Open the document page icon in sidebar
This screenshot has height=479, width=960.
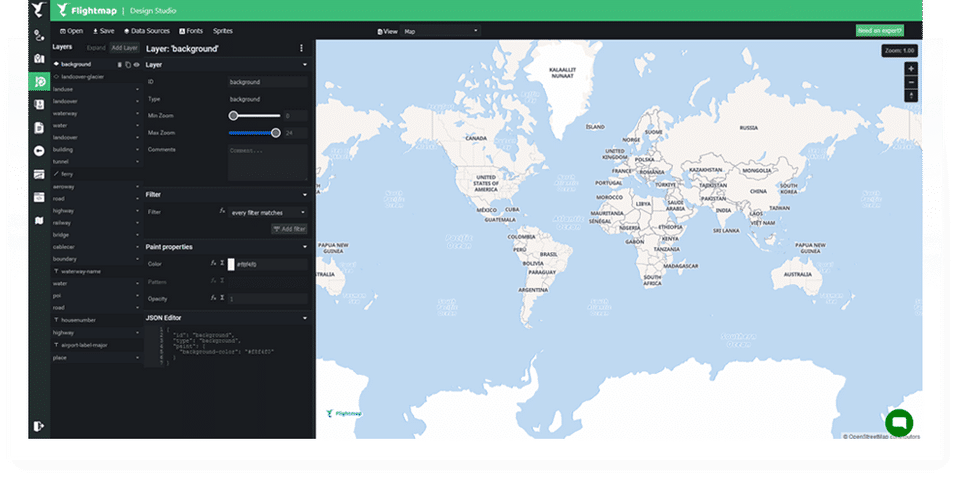(x=39, y=127)
